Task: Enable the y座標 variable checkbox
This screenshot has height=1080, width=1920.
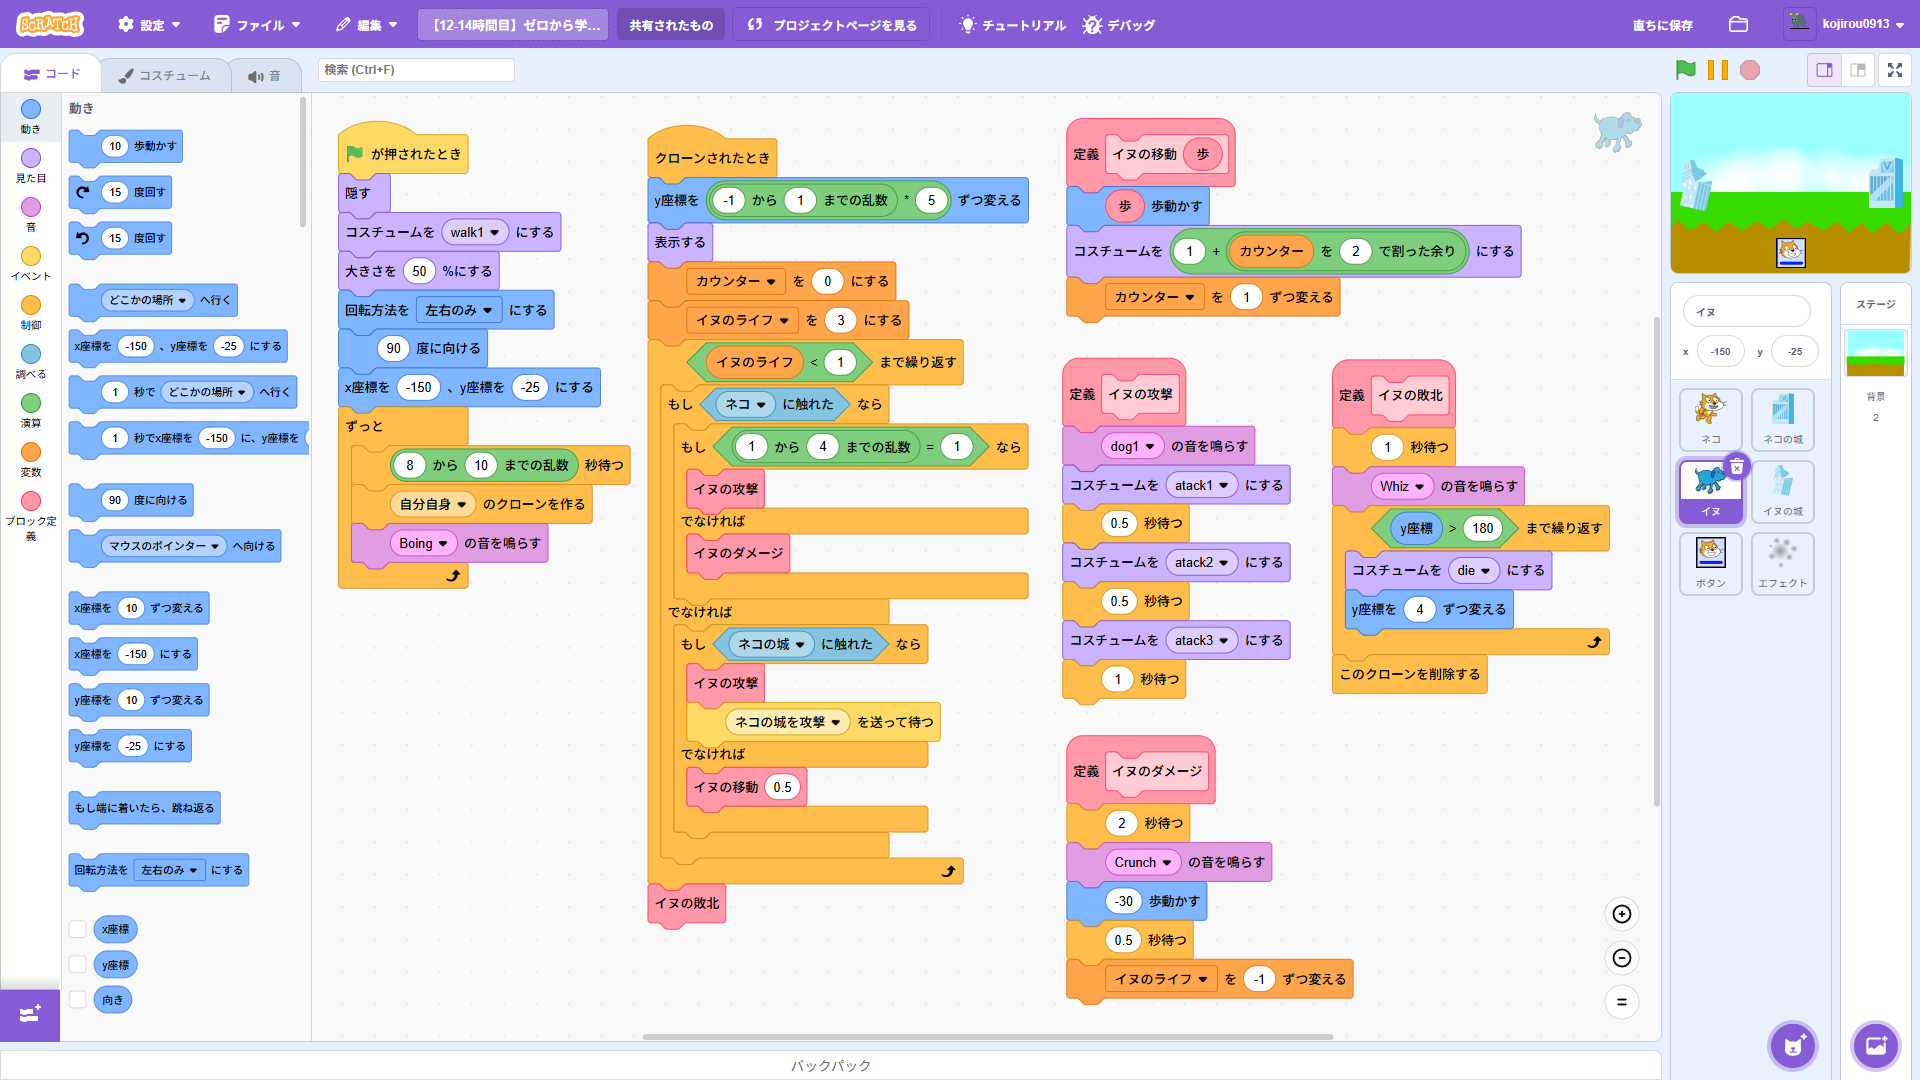Action: (x=78, y=965)
